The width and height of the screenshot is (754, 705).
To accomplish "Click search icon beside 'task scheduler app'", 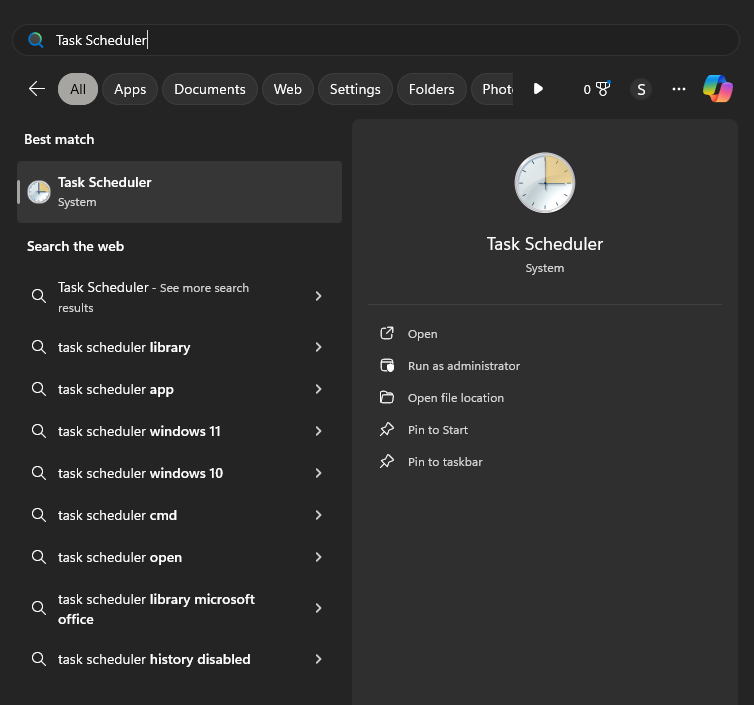I will coord(39,389).
